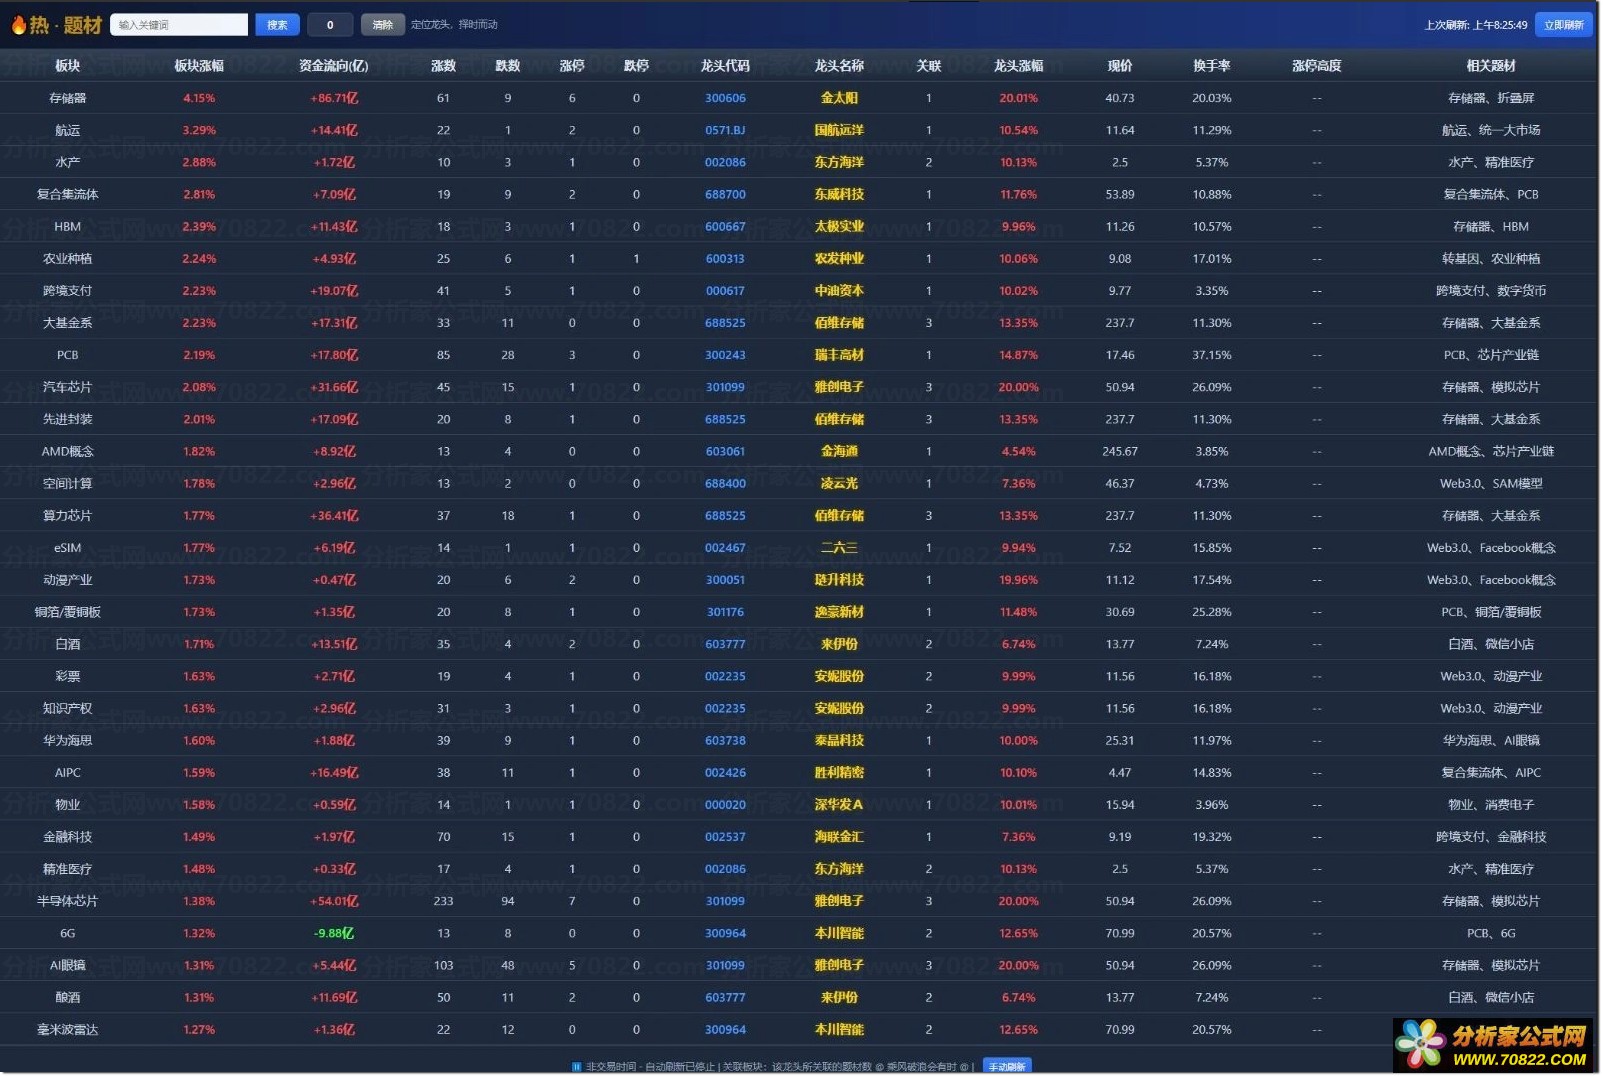Click leader name 东威科技
The height and width of the screenshot is (1076, 1603).
tap(840, 195)
